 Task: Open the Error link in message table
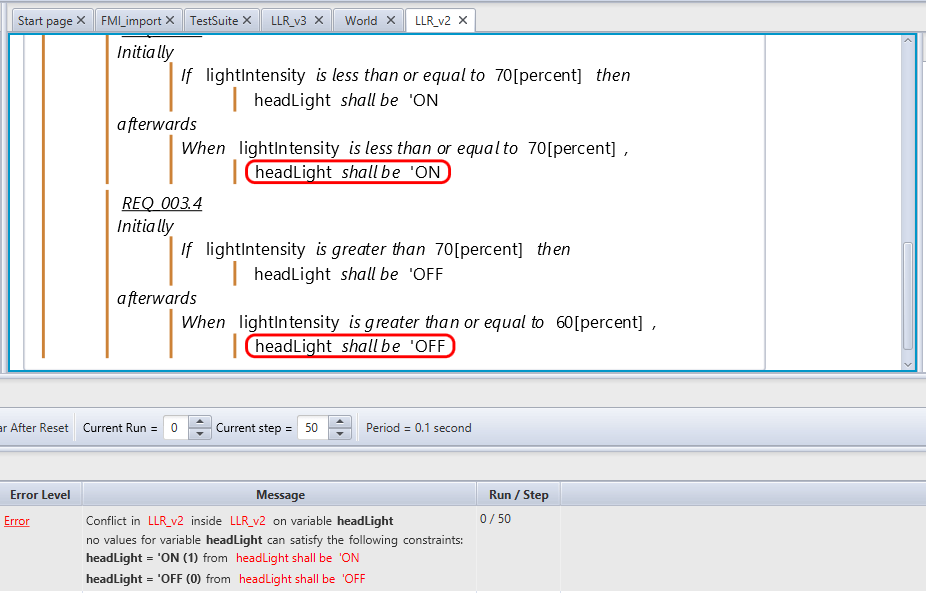[x=17, y=521]
